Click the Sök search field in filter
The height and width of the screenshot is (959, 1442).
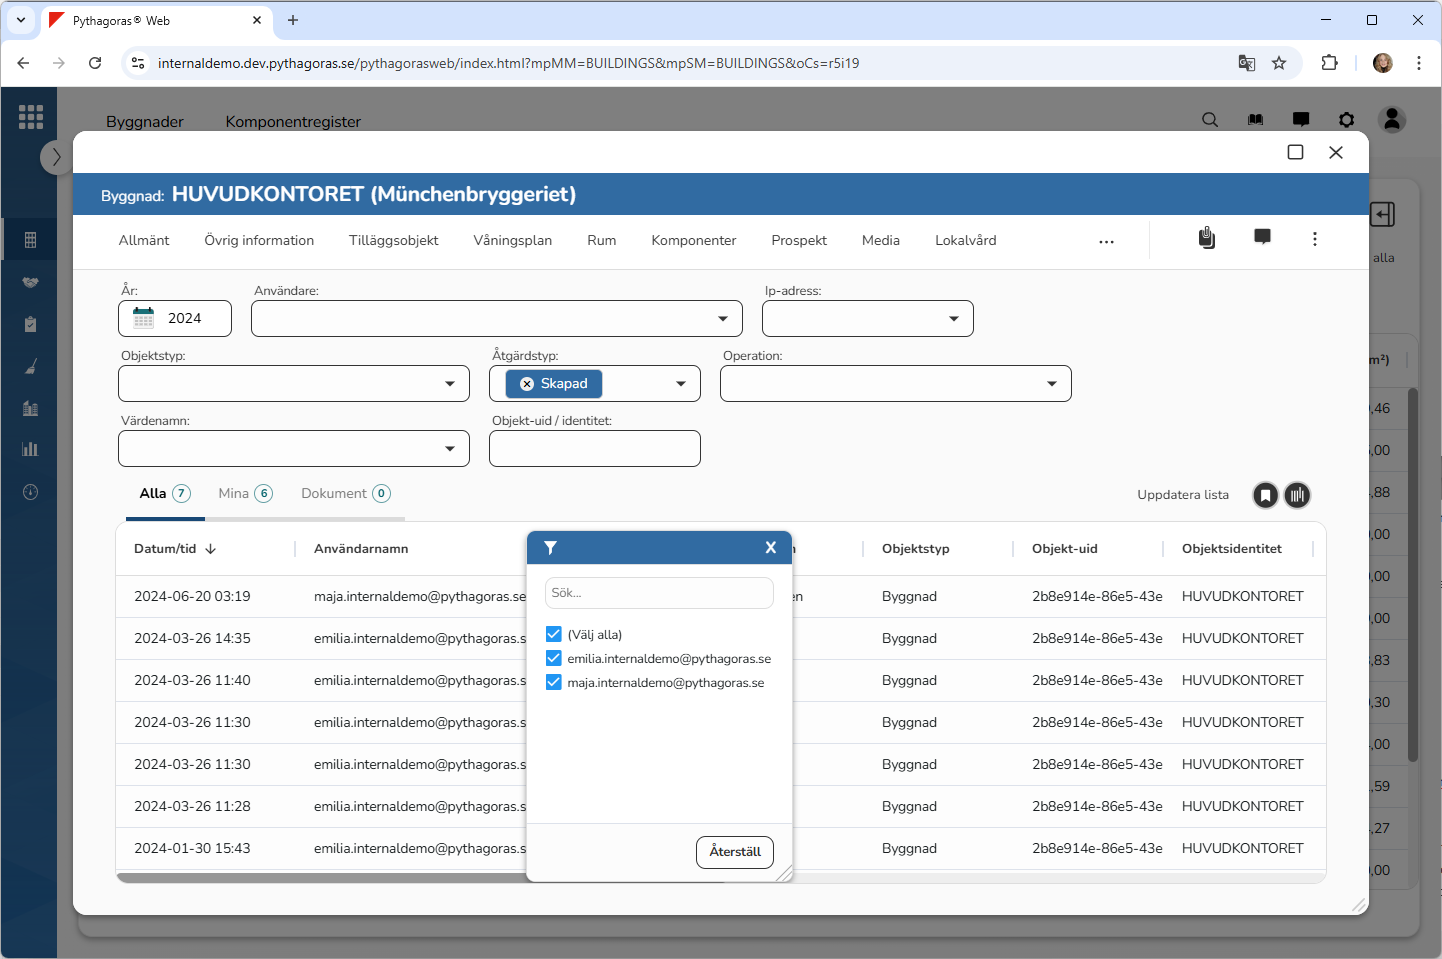[659, 593]
